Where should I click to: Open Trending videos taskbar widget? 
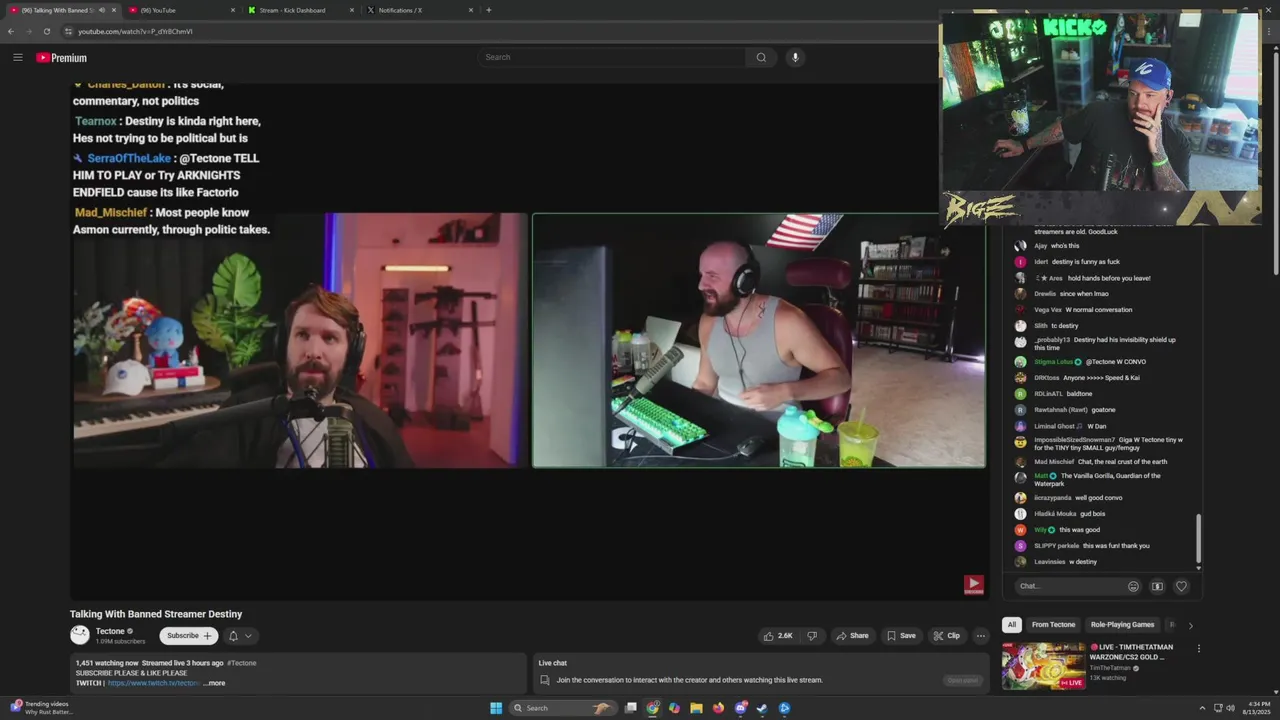coord(42,708)
